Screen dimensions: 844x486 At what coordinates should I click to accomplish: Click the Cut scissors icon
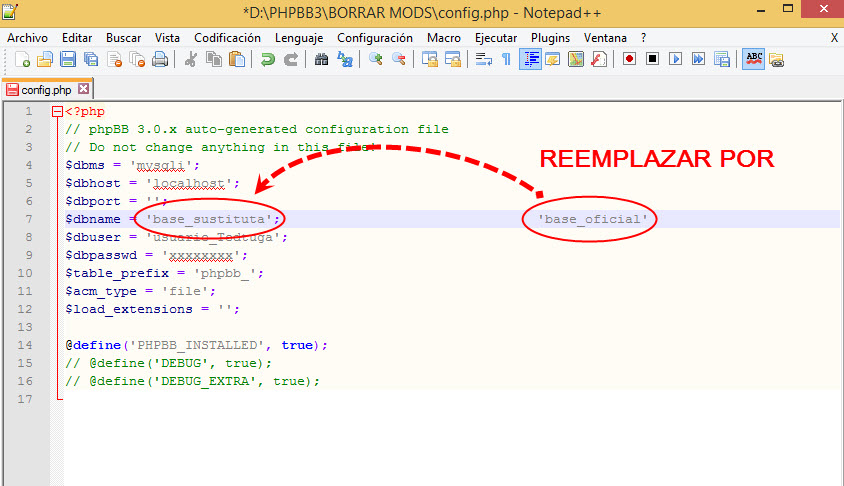pos(190,60)
